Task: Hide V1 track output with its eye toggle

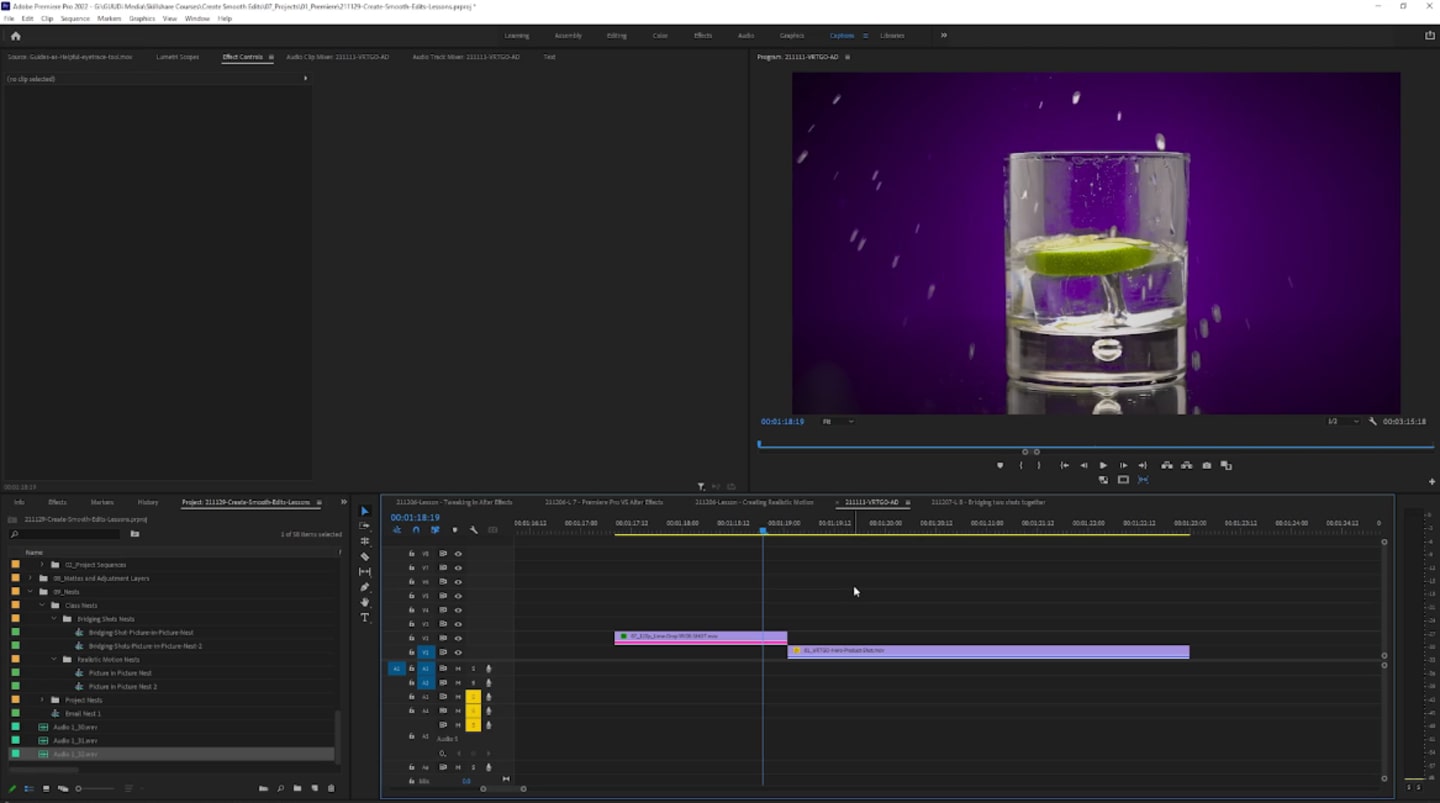Action: (x=458, y=651)
